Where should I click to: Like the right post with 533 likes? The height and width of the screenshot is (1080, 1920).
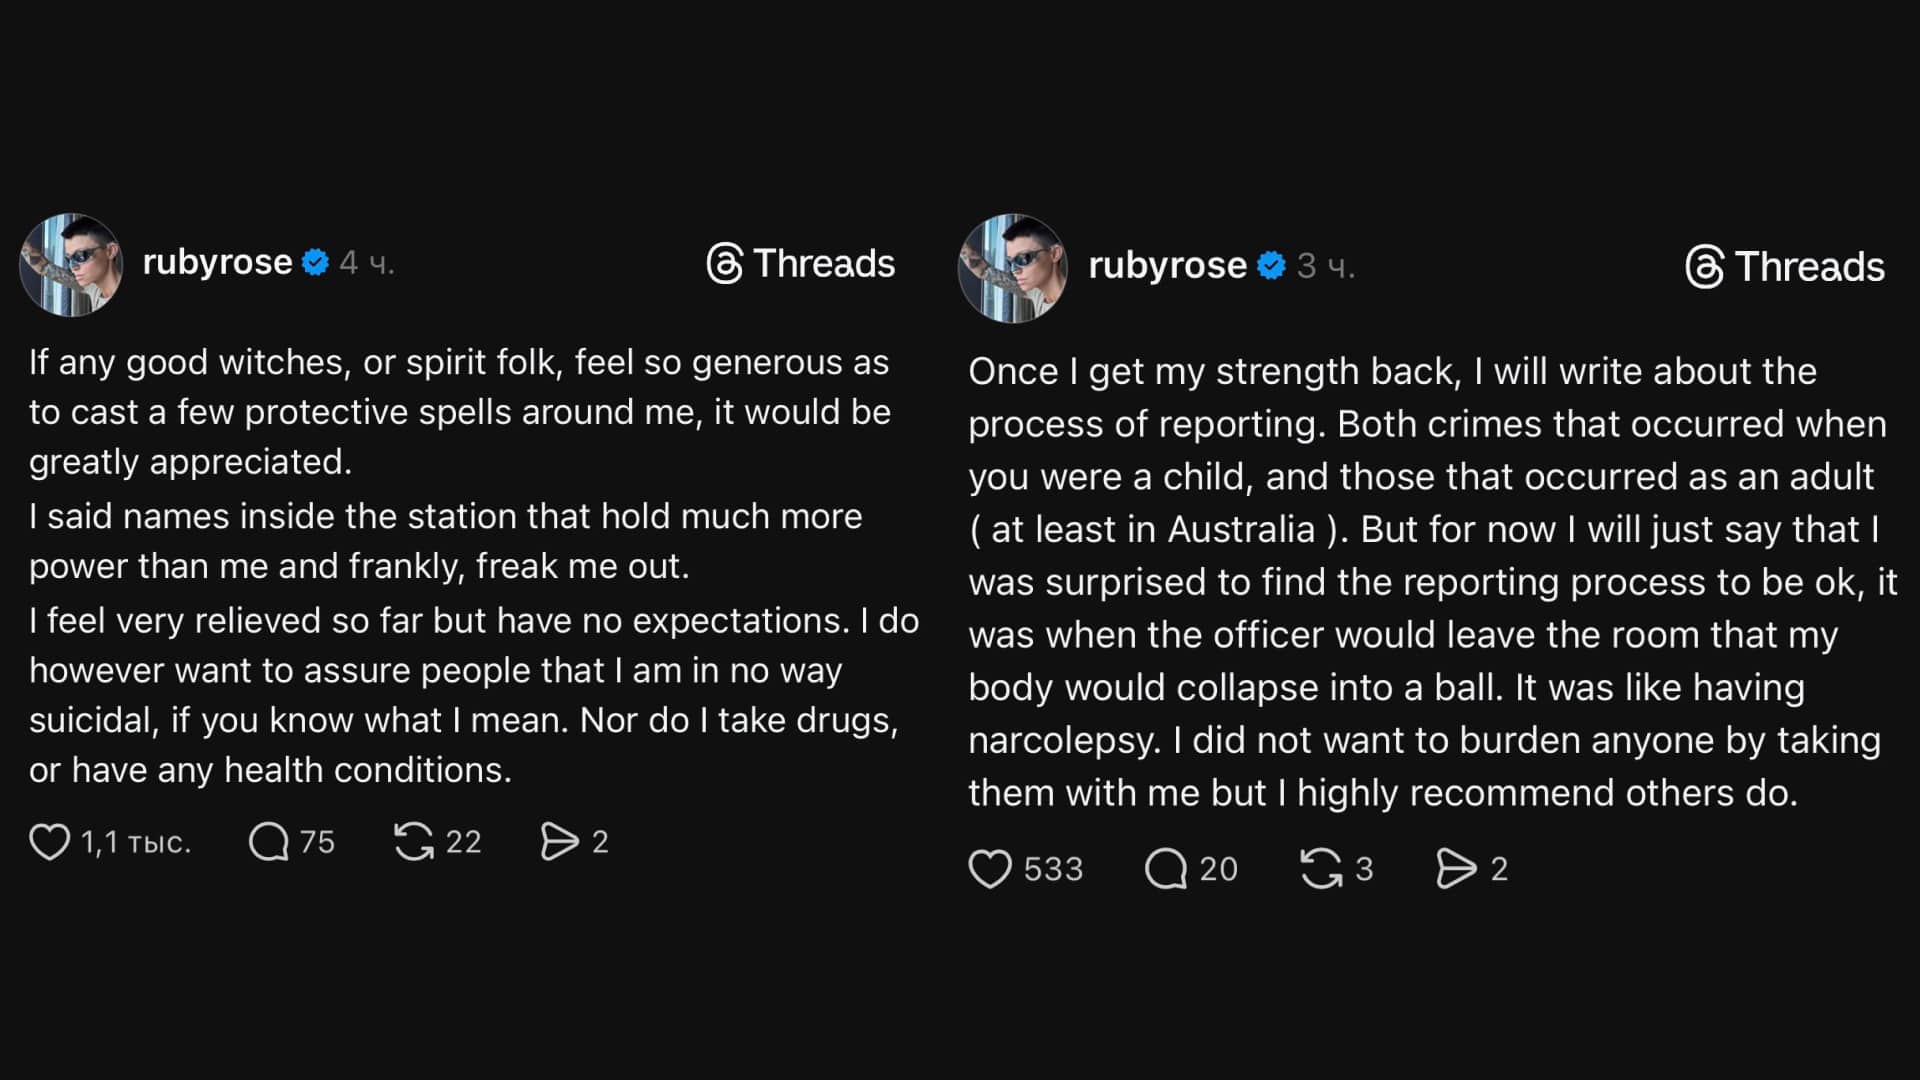click(990, 869)
